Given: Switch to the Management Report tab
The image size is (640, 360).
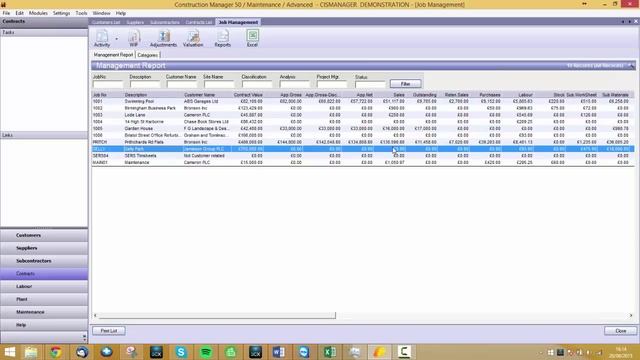Looking at the screenshot, I should [113, 55].
